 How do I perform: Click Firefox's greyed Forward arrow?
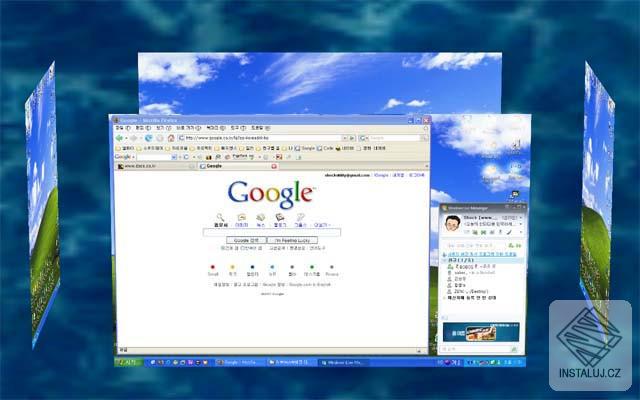[134, 138]
